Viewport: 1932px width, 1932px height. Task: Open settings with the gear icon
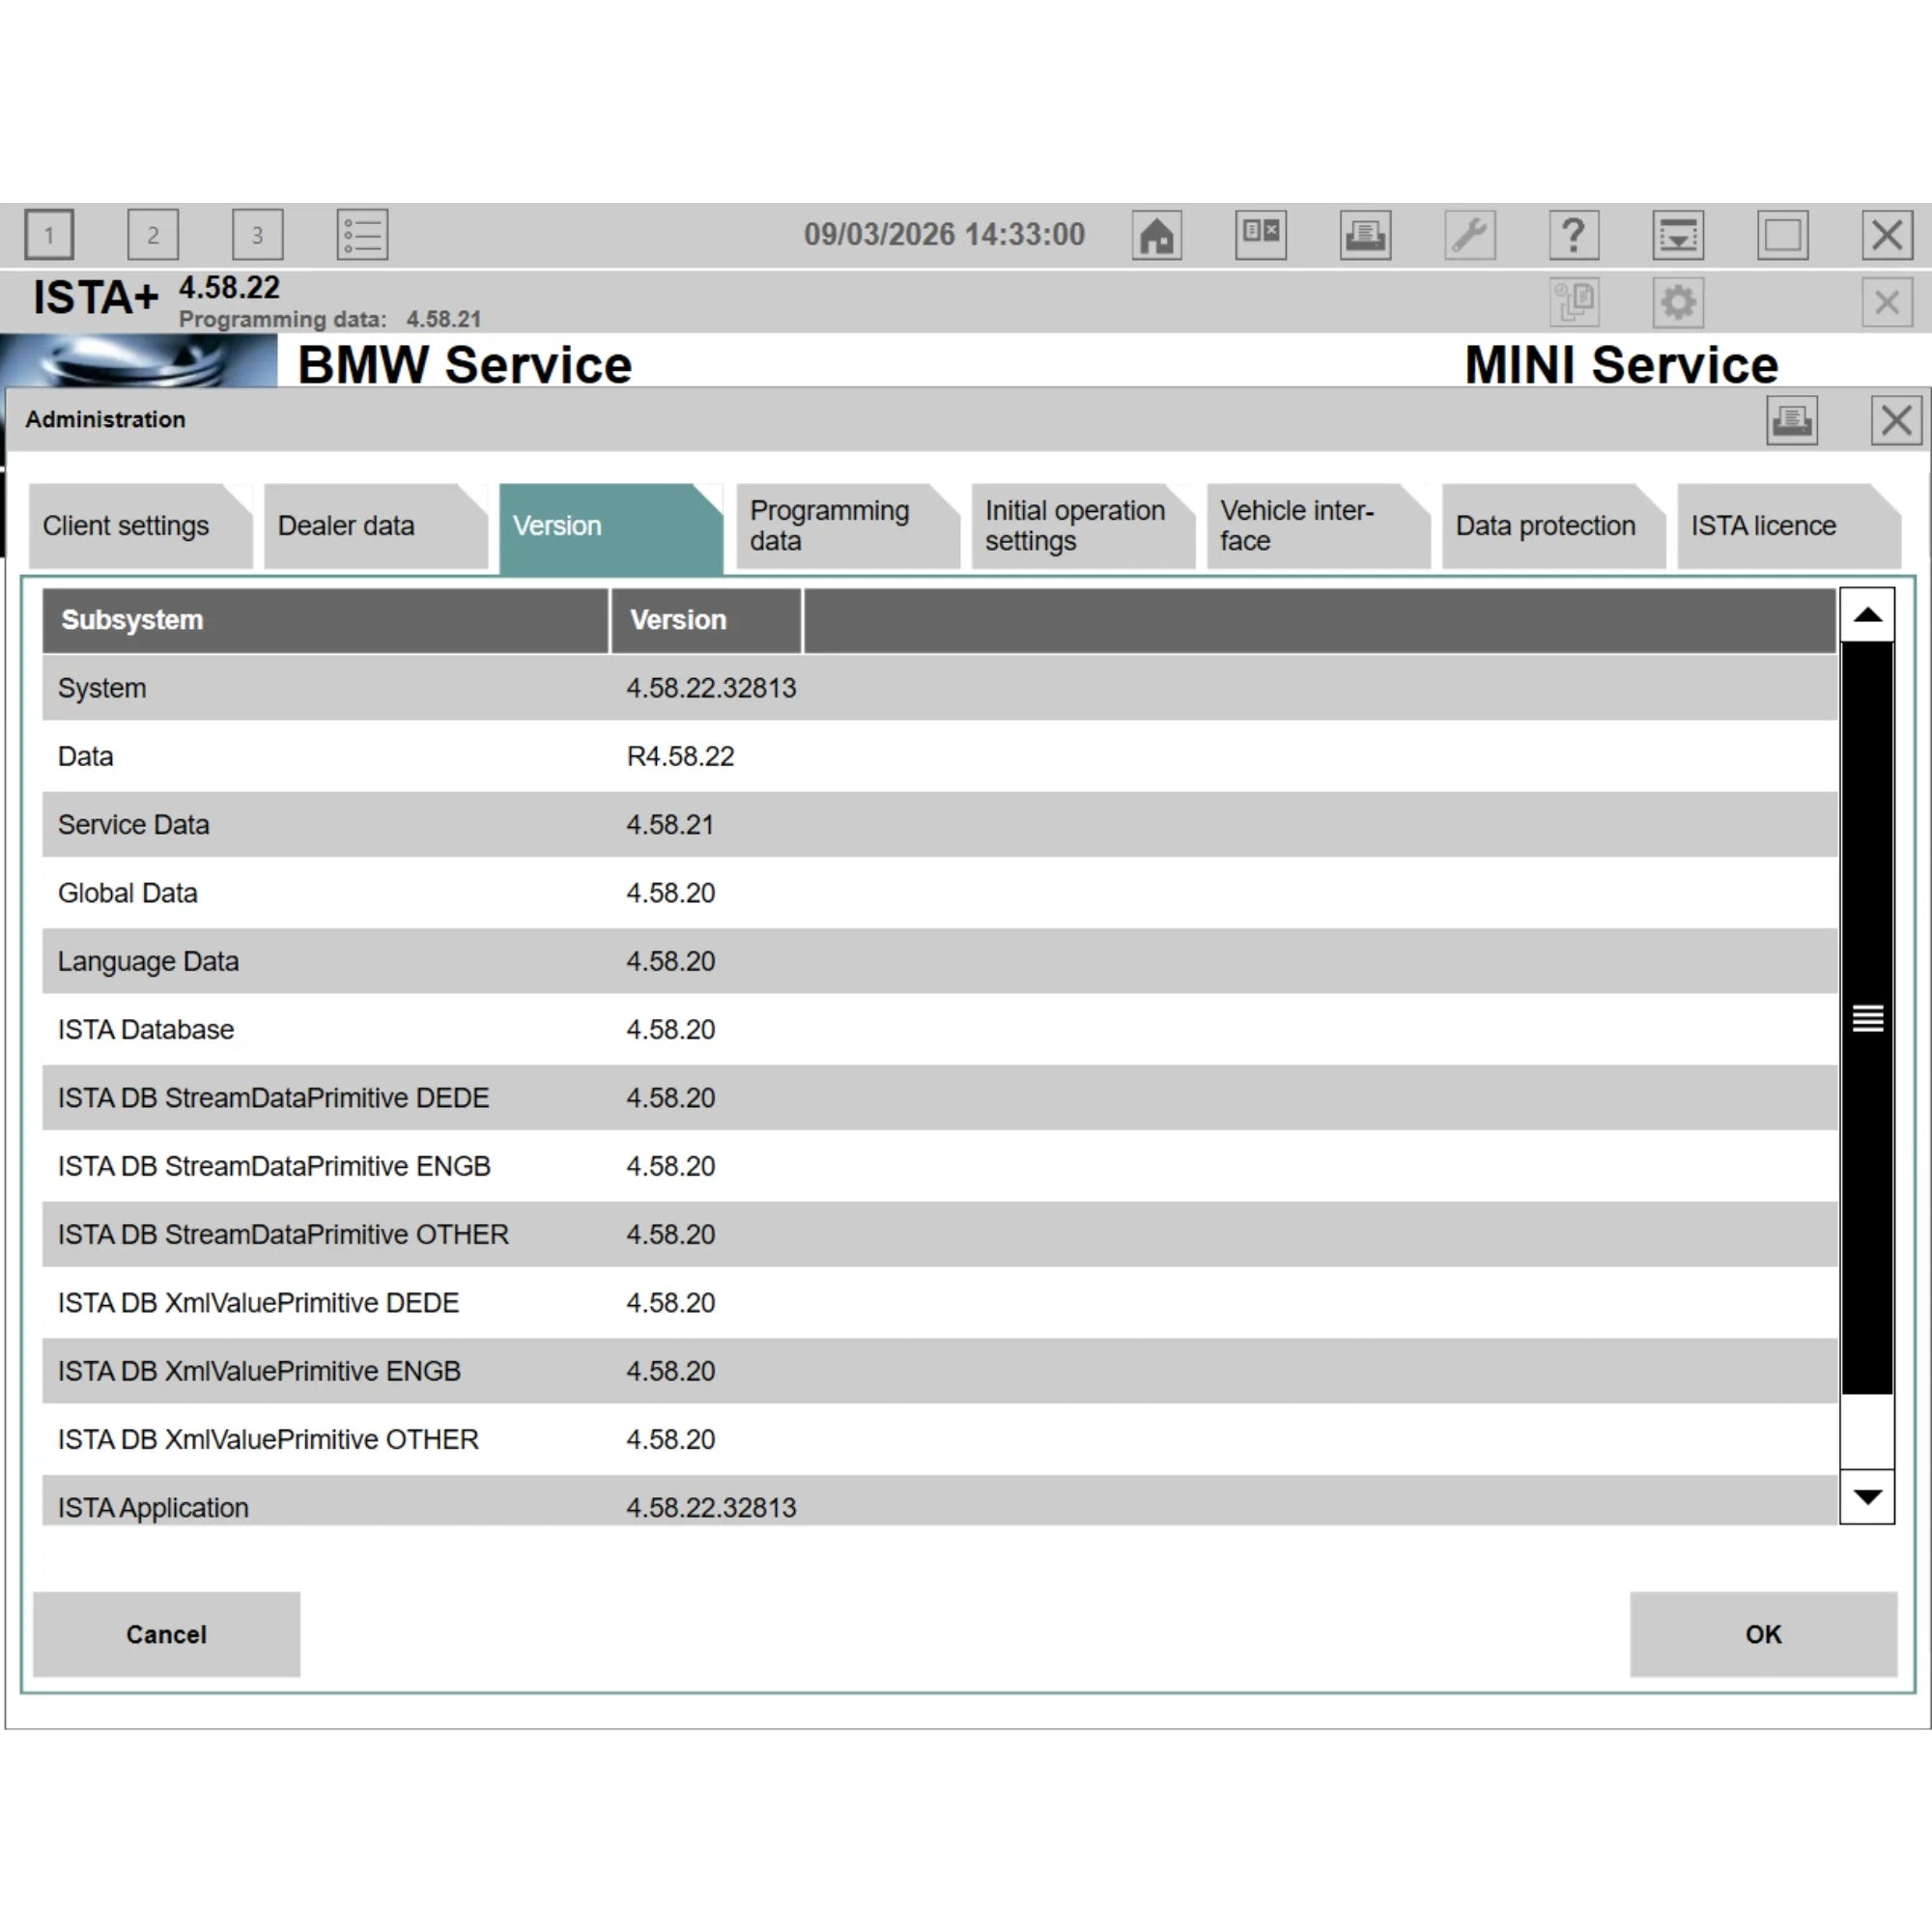(x=1678, y=302)
